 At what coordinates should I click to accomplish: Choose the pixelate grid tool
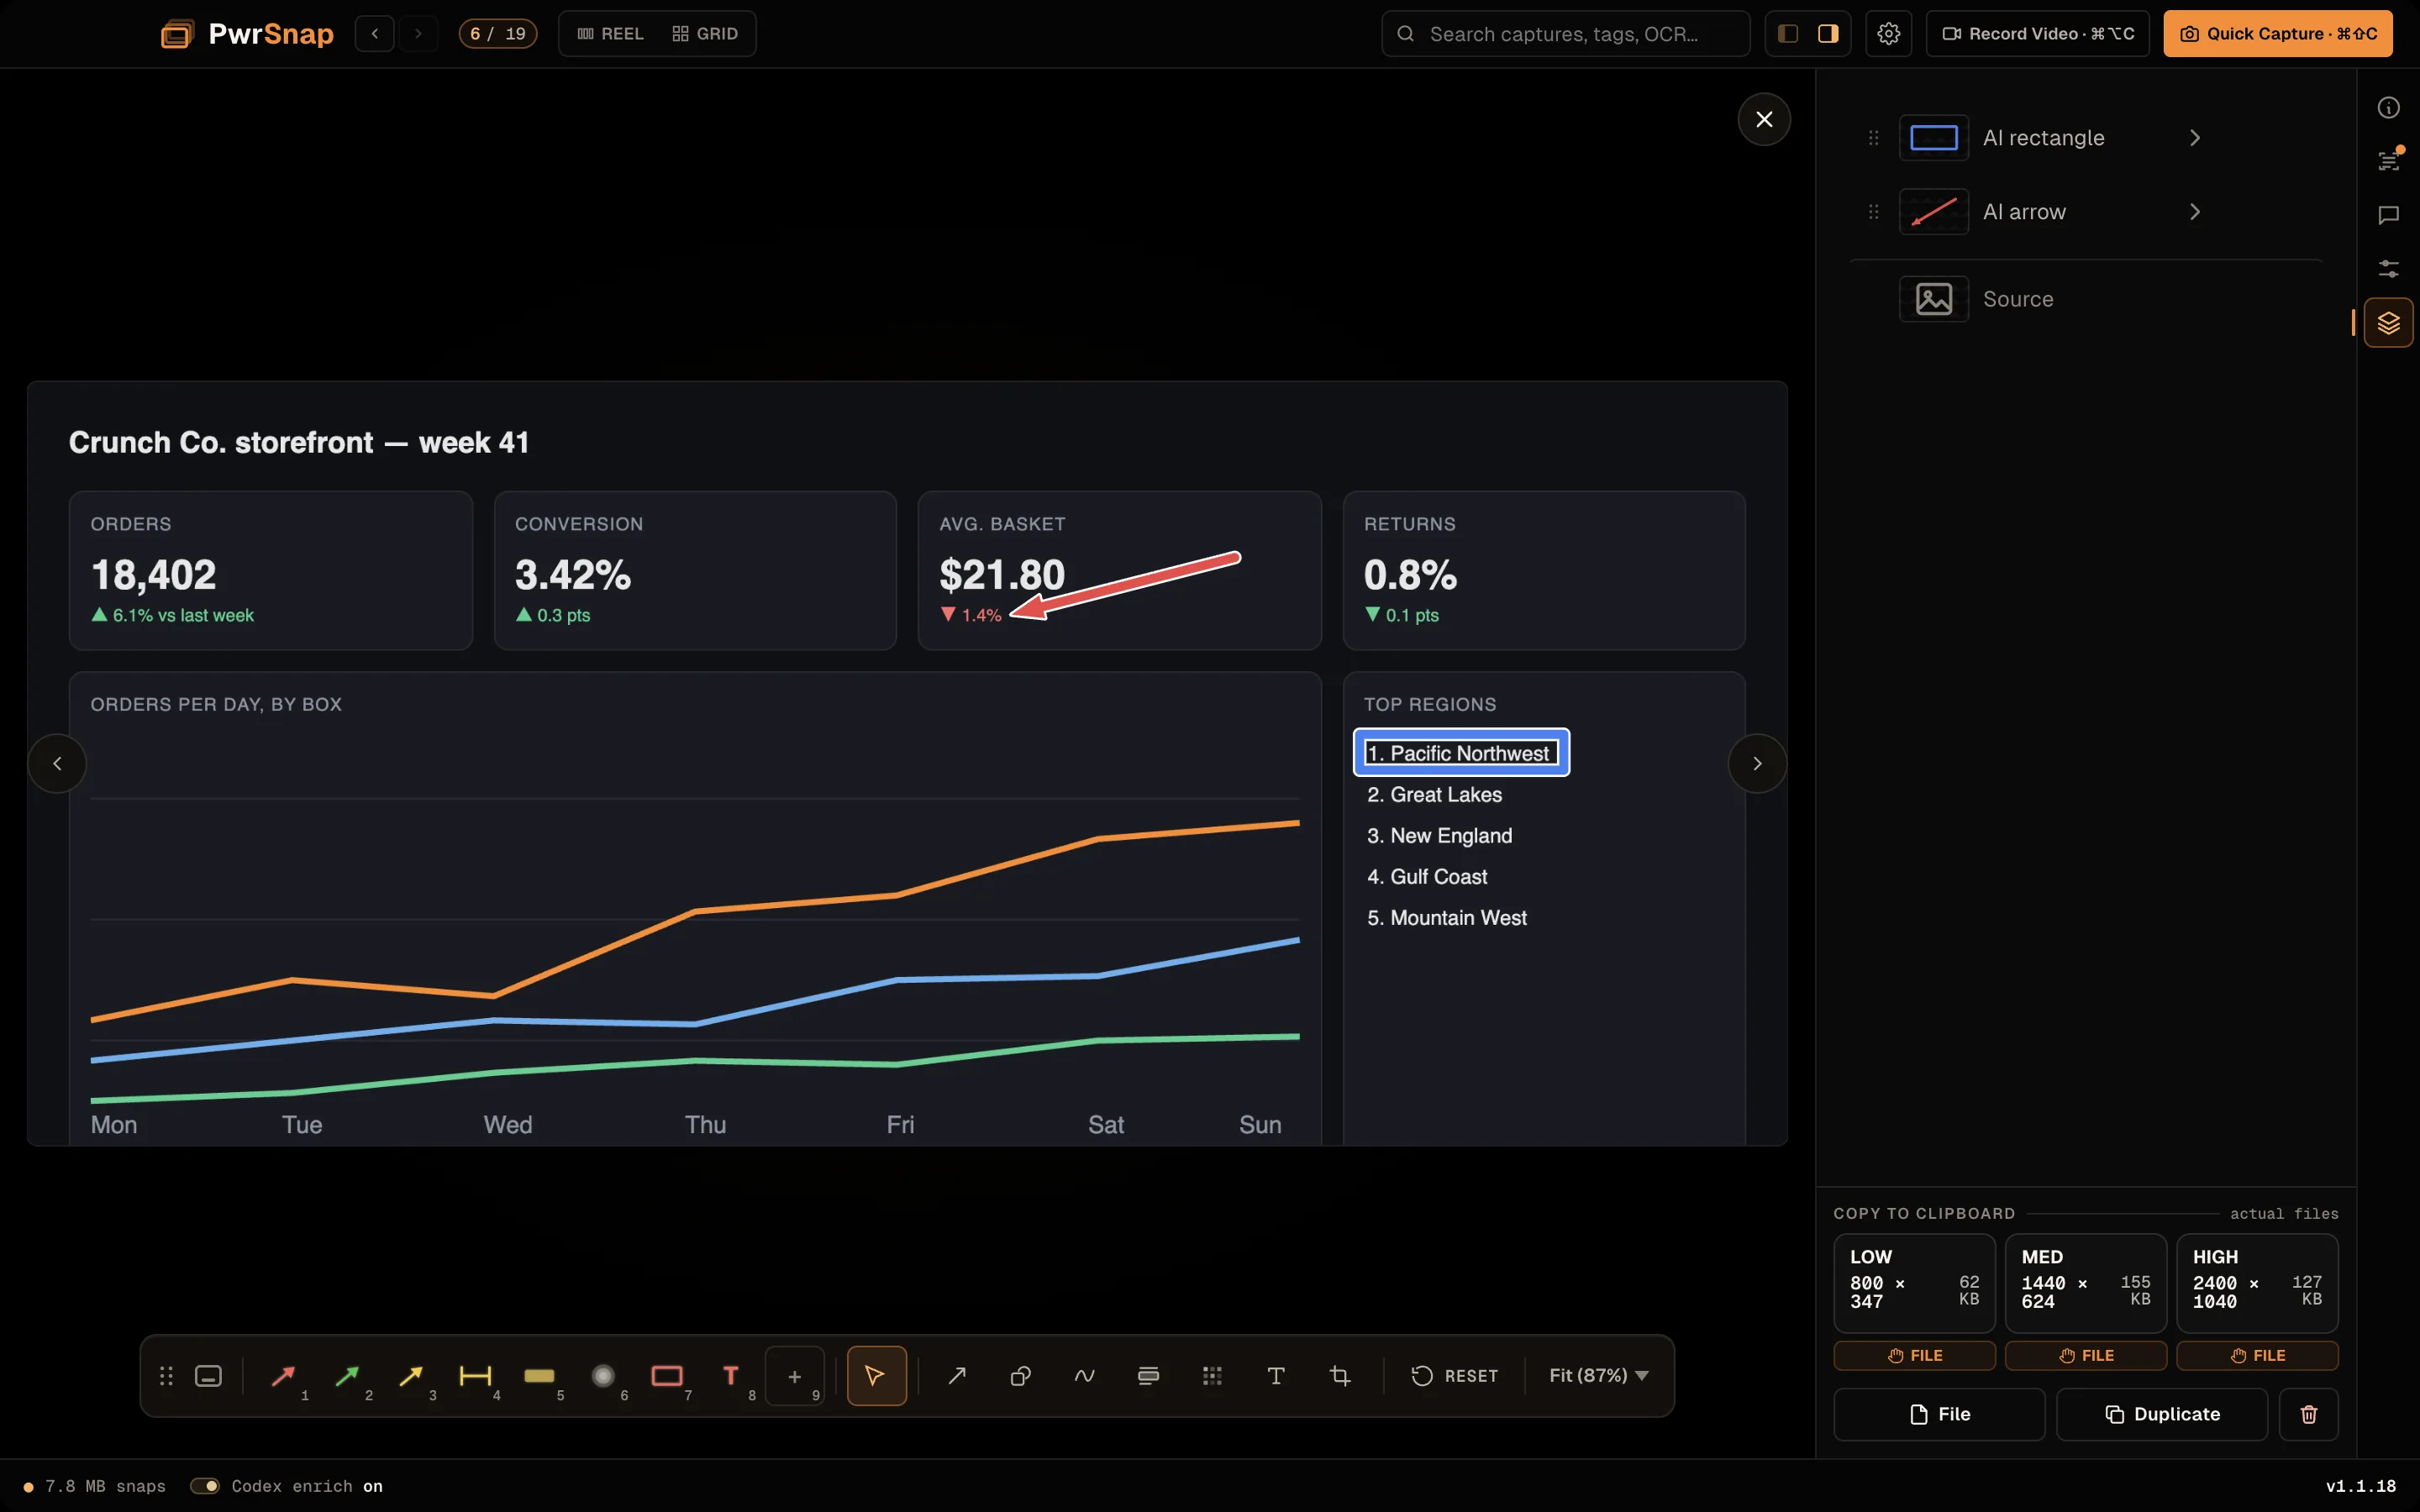click(x=1213, y=1376)
